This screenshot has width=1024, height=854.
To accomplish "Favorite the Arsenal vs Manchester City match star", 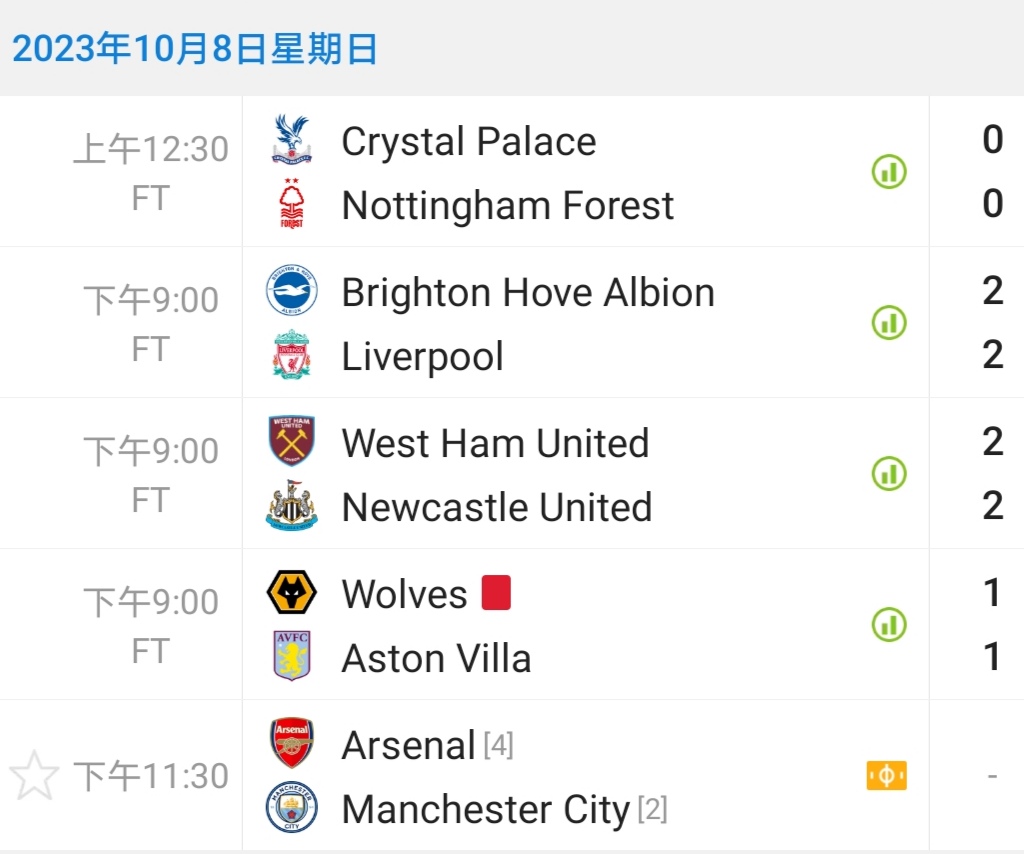I will pos(34,776).
